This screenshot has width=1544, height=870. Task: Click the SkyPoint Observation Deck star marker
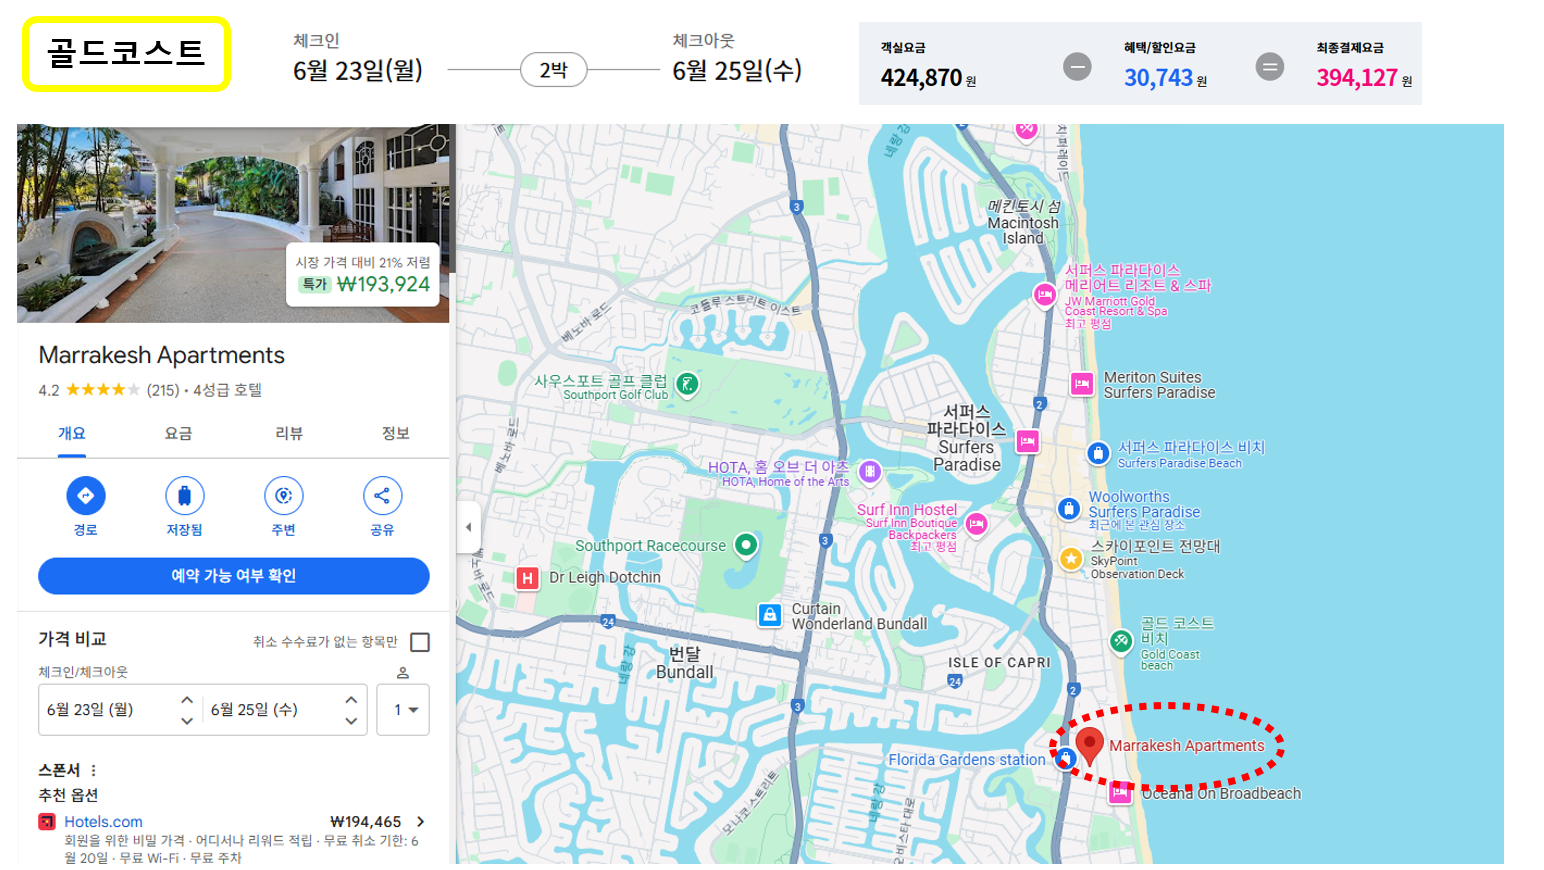point(1071,558)
